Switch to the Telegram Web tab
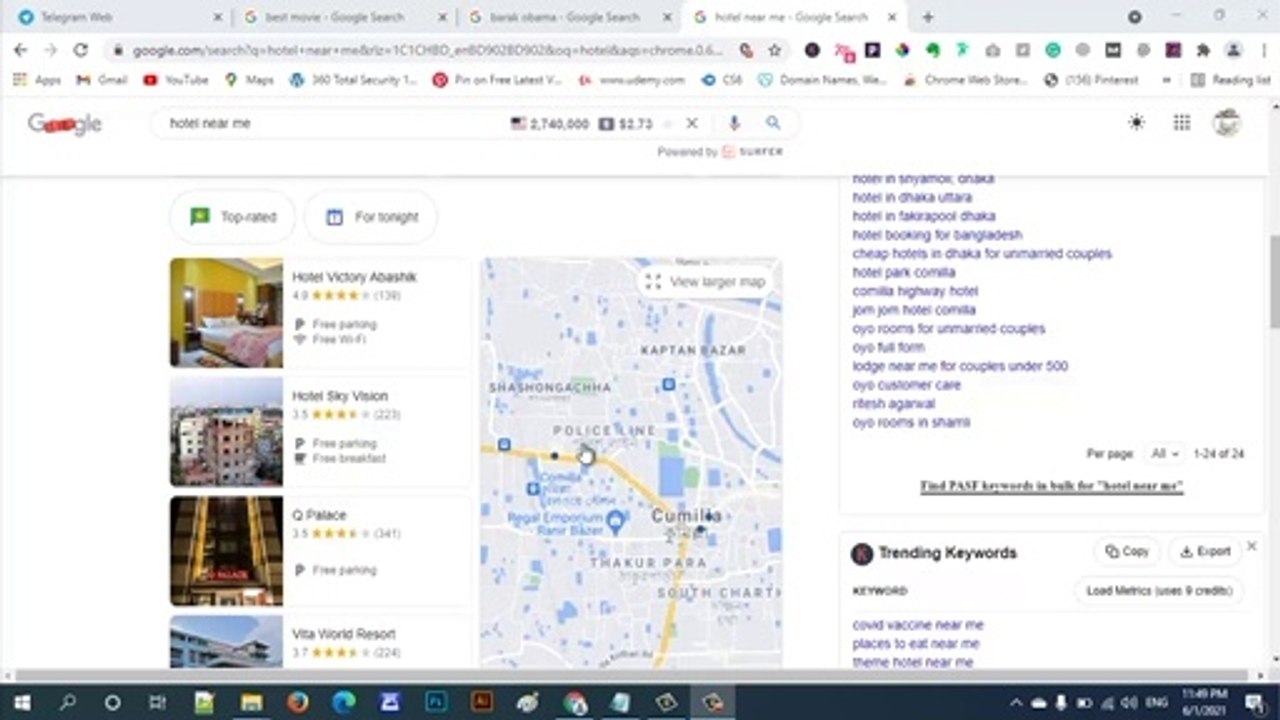The height and width of the screenshot is (720, 1280). point(120,17)
